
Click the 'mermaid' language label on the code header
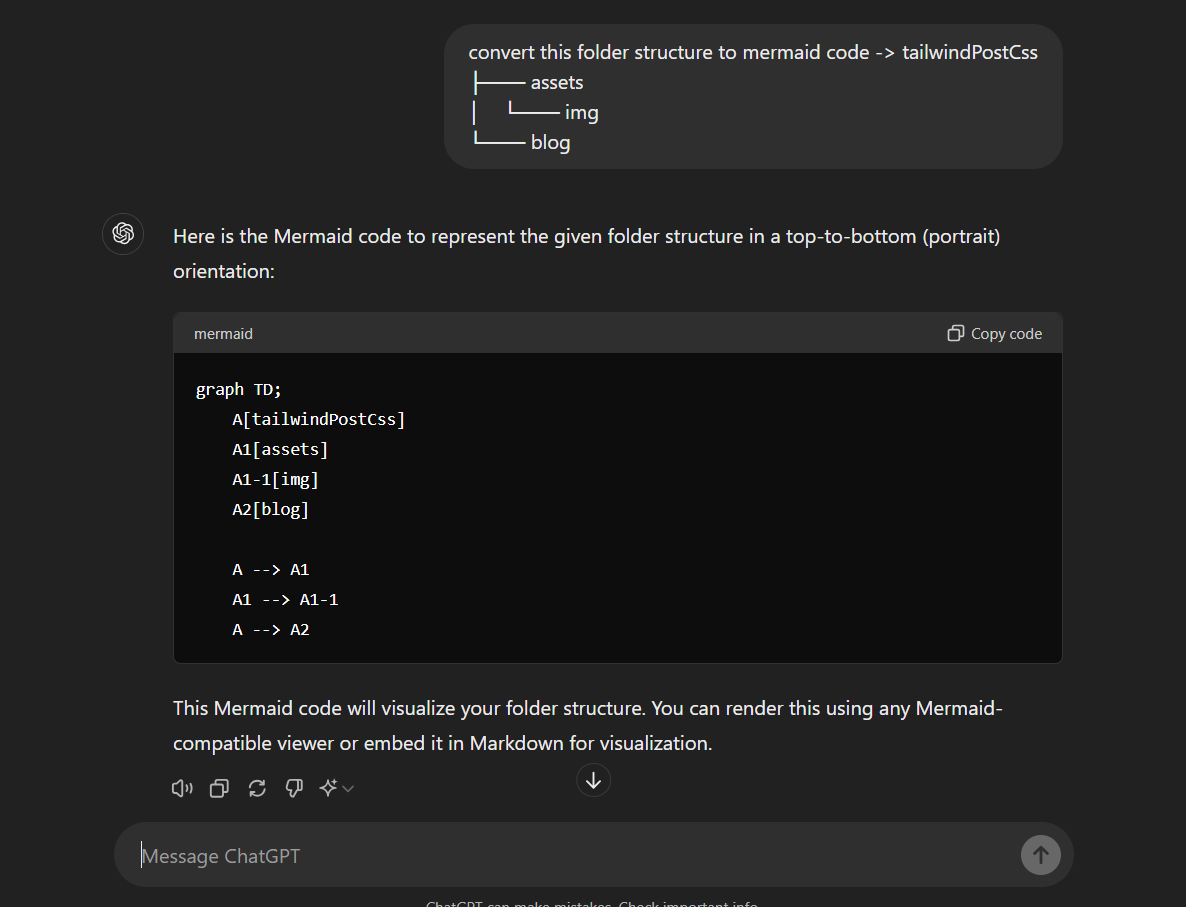coord(223,333)
